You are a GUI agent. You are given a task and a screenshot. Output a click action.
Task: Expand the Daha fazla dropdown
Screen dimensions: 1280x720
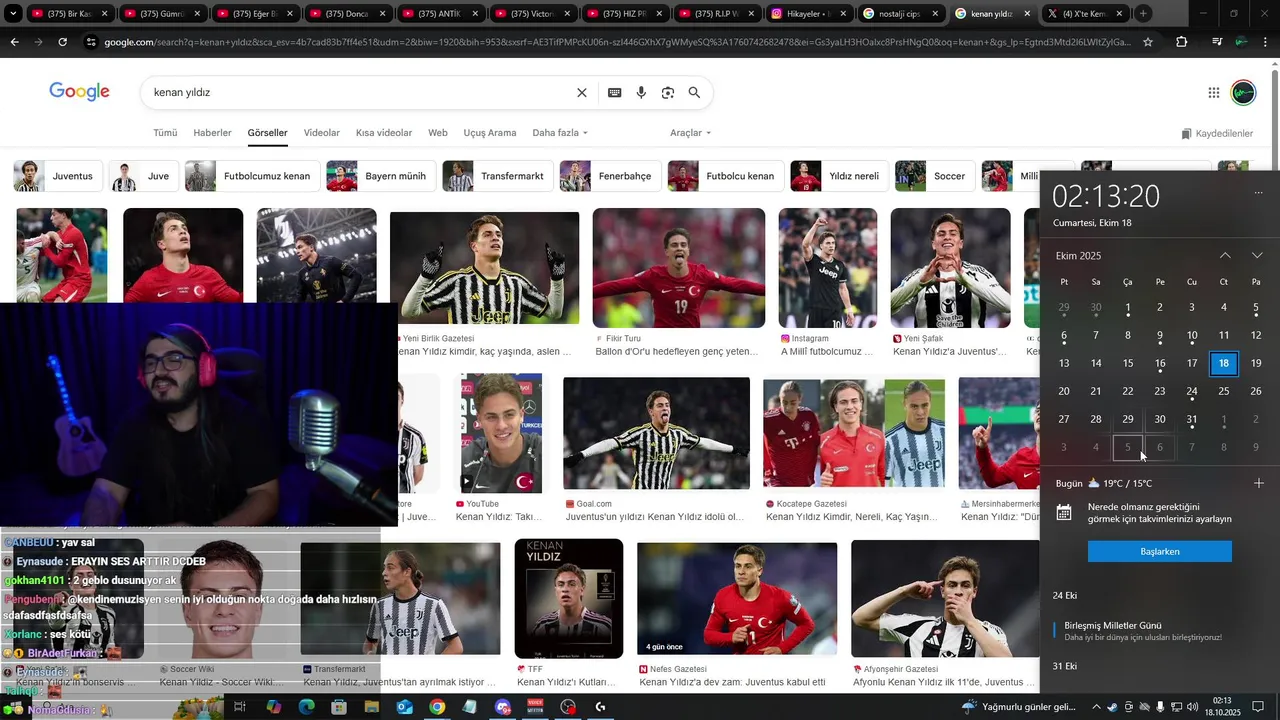click(560, 133)
